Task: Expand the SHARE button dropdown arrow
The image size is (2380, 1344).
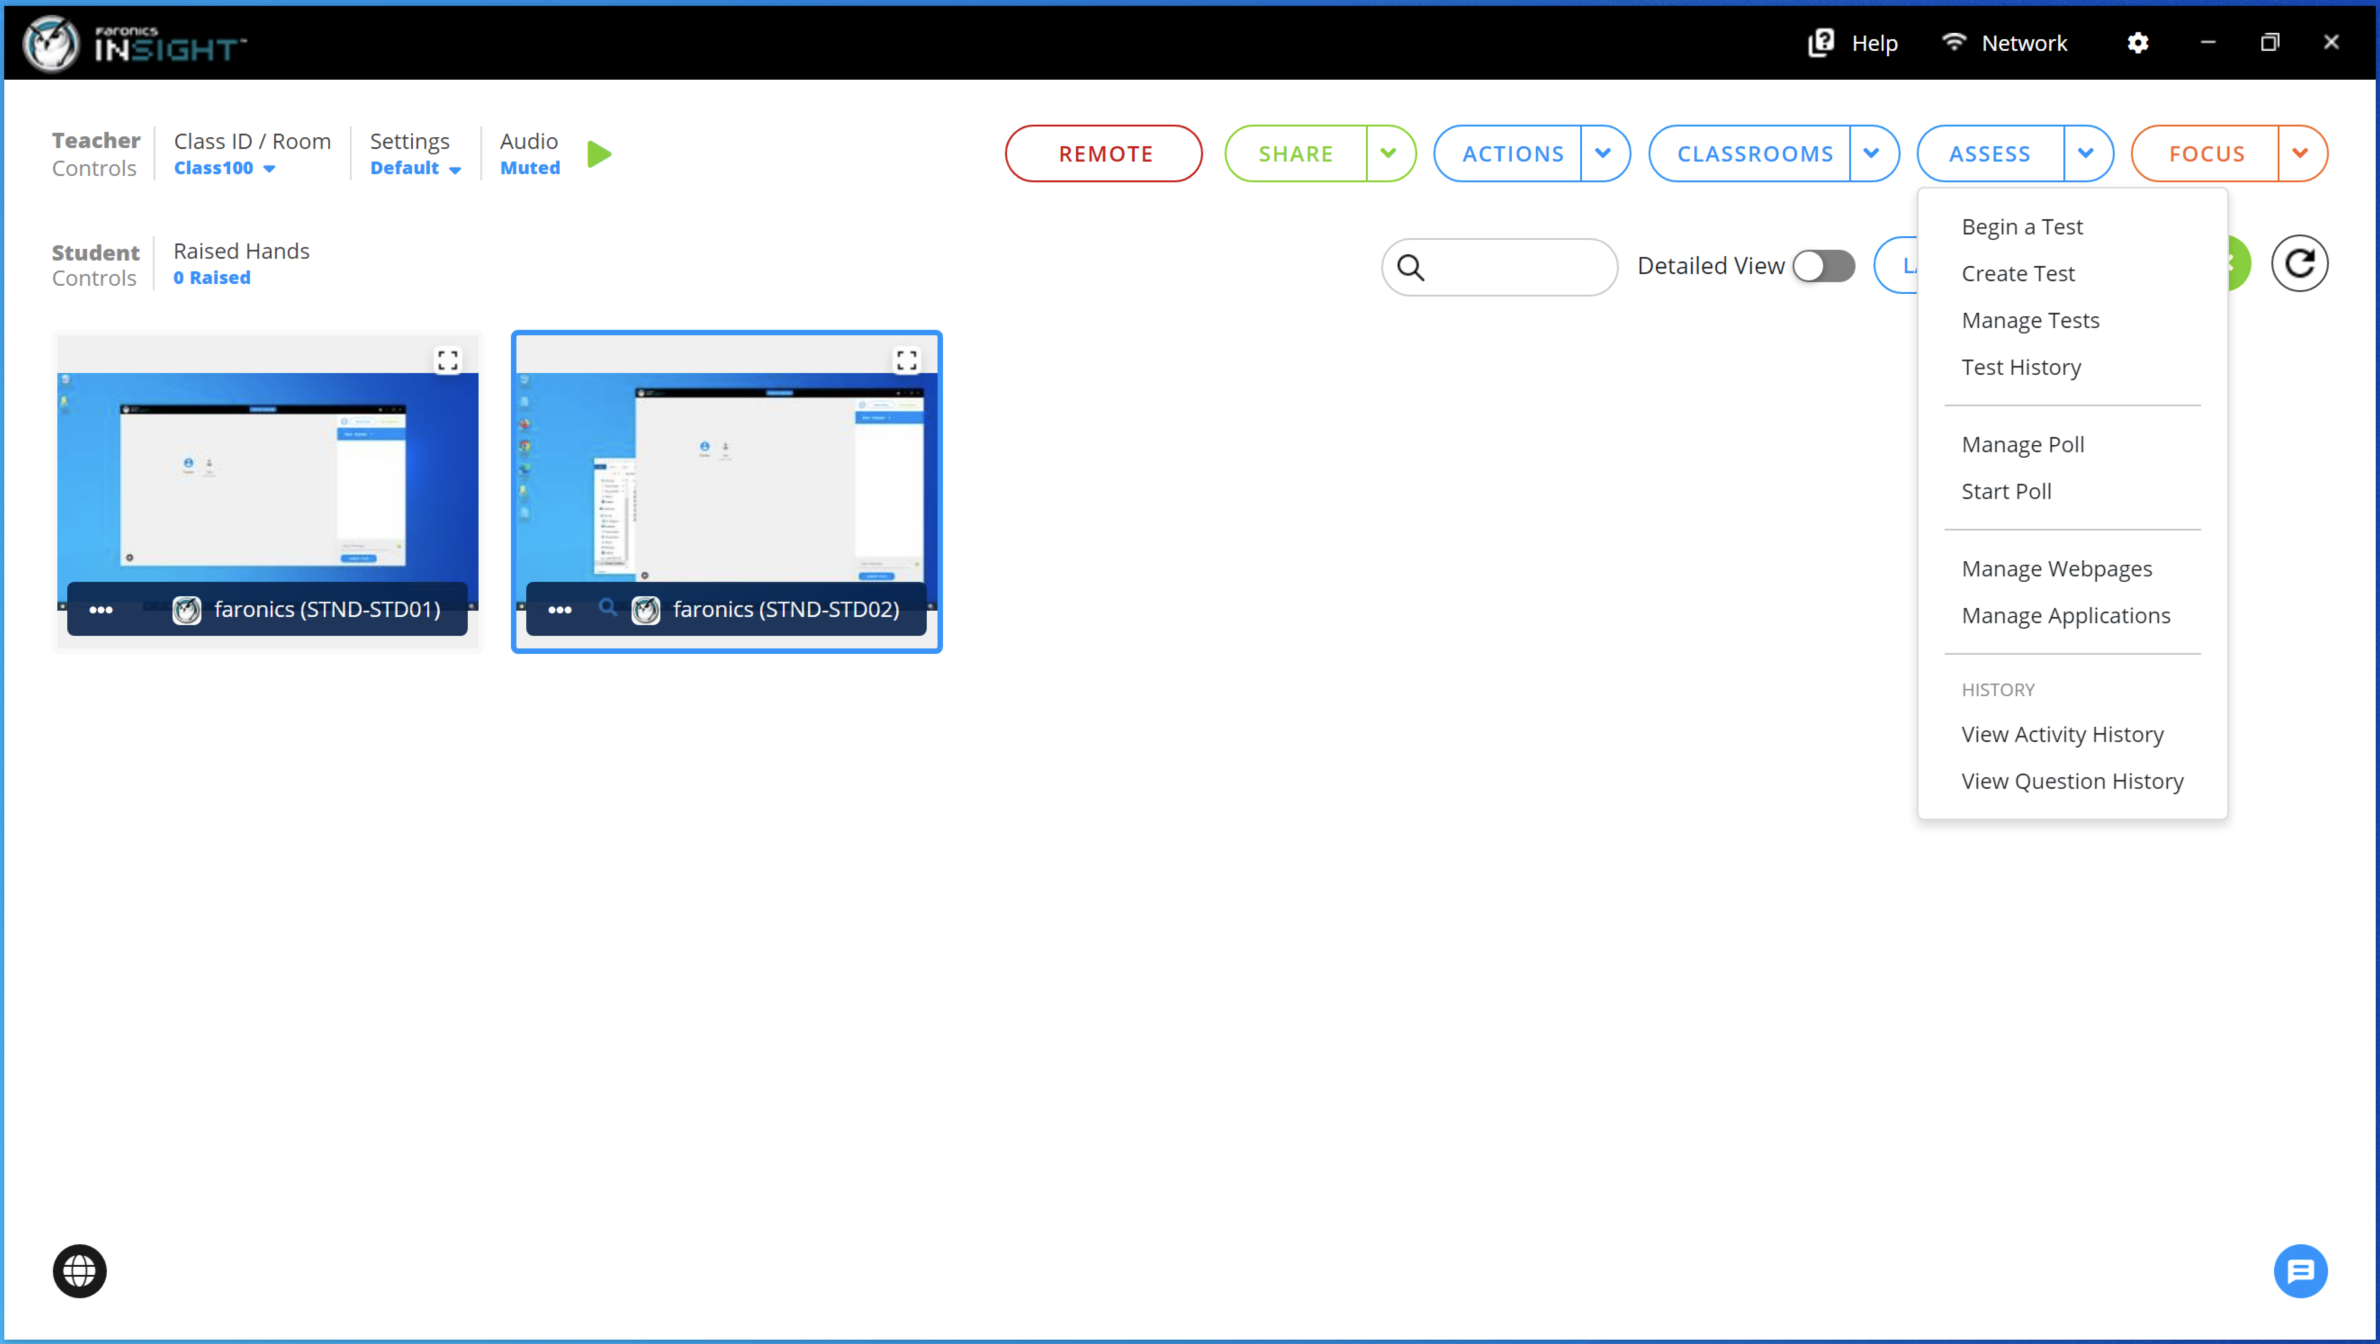Action: pyautogui.click(x=1389, y=154)
